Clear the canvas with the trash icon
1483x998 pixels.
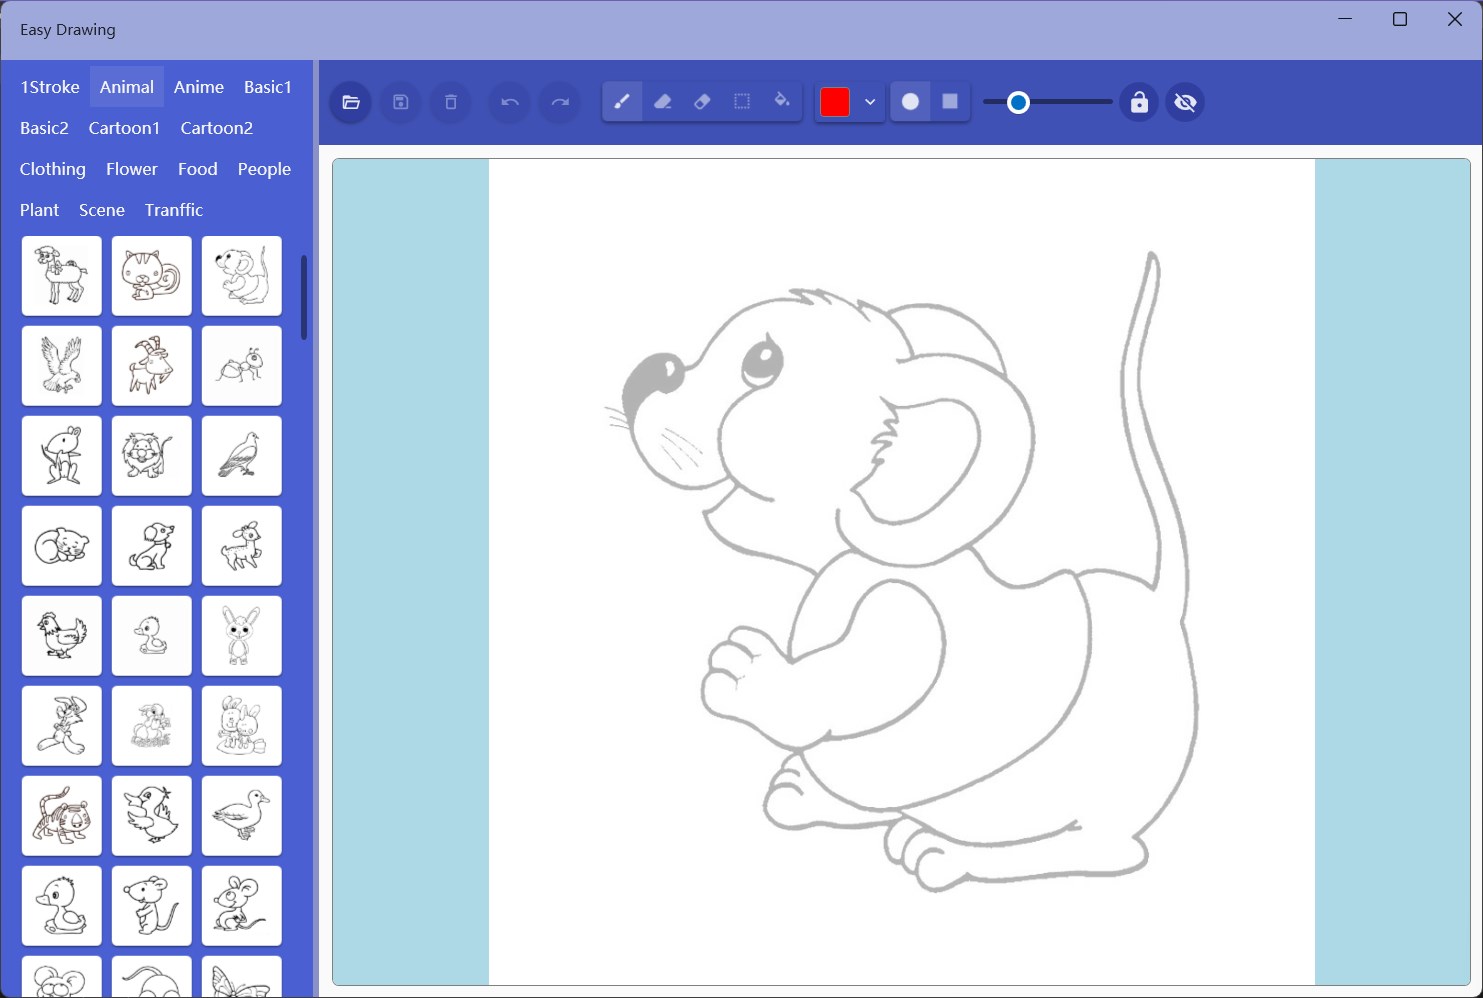click(450, 101)
